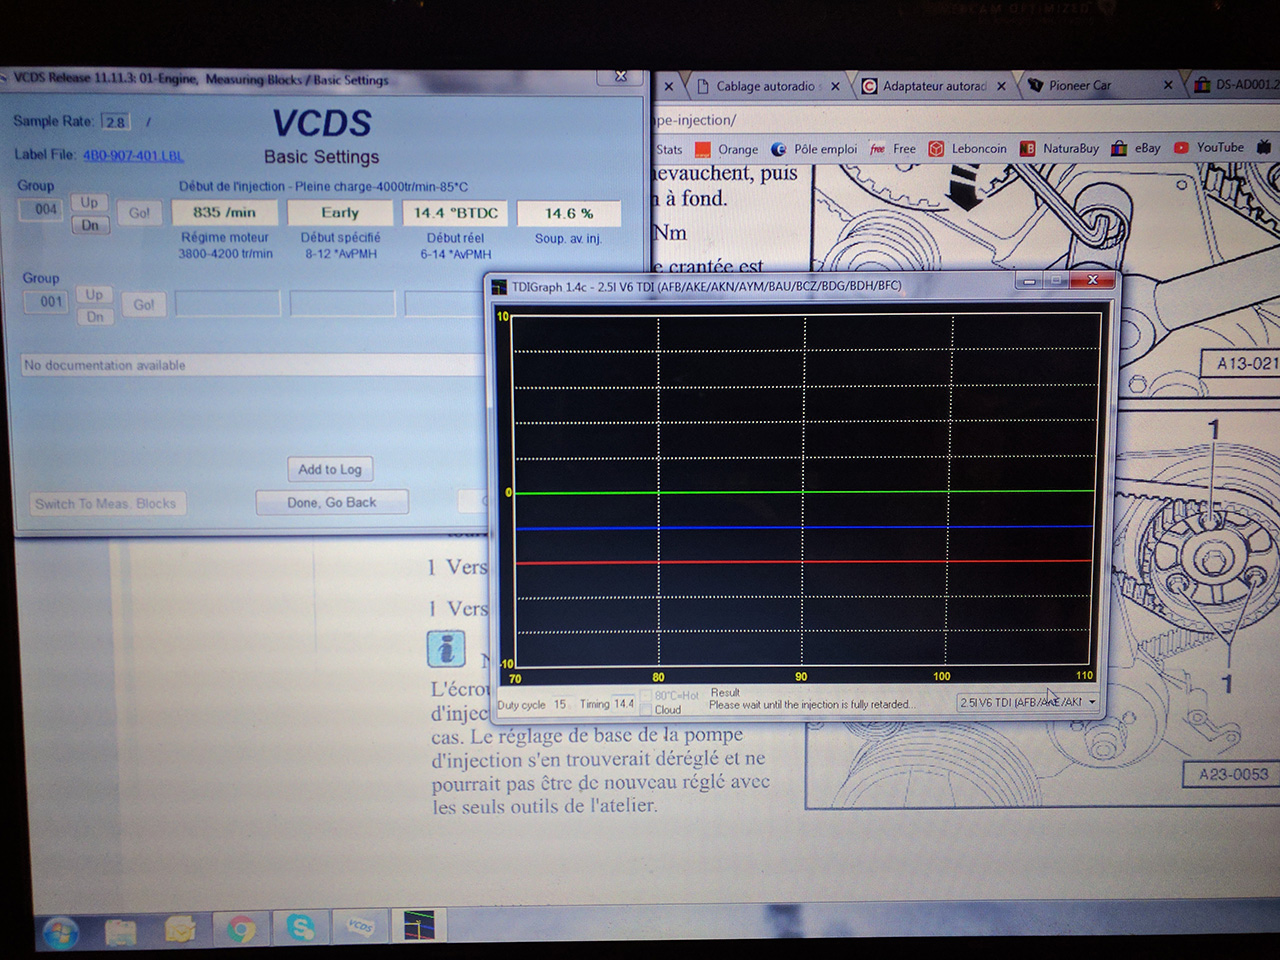Screen dimensions: 1280x960
Task: Switch to TDIGraph in the taskbar
Action: click(x=419, y=926)
